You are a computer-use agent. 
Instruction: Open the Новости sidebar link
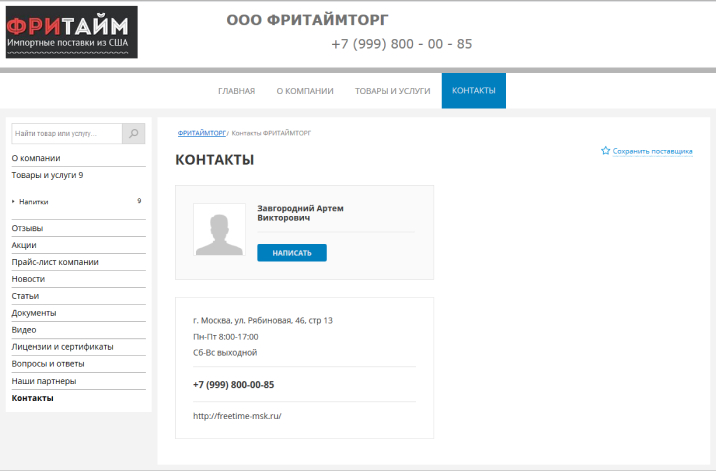tap(28, 279)
